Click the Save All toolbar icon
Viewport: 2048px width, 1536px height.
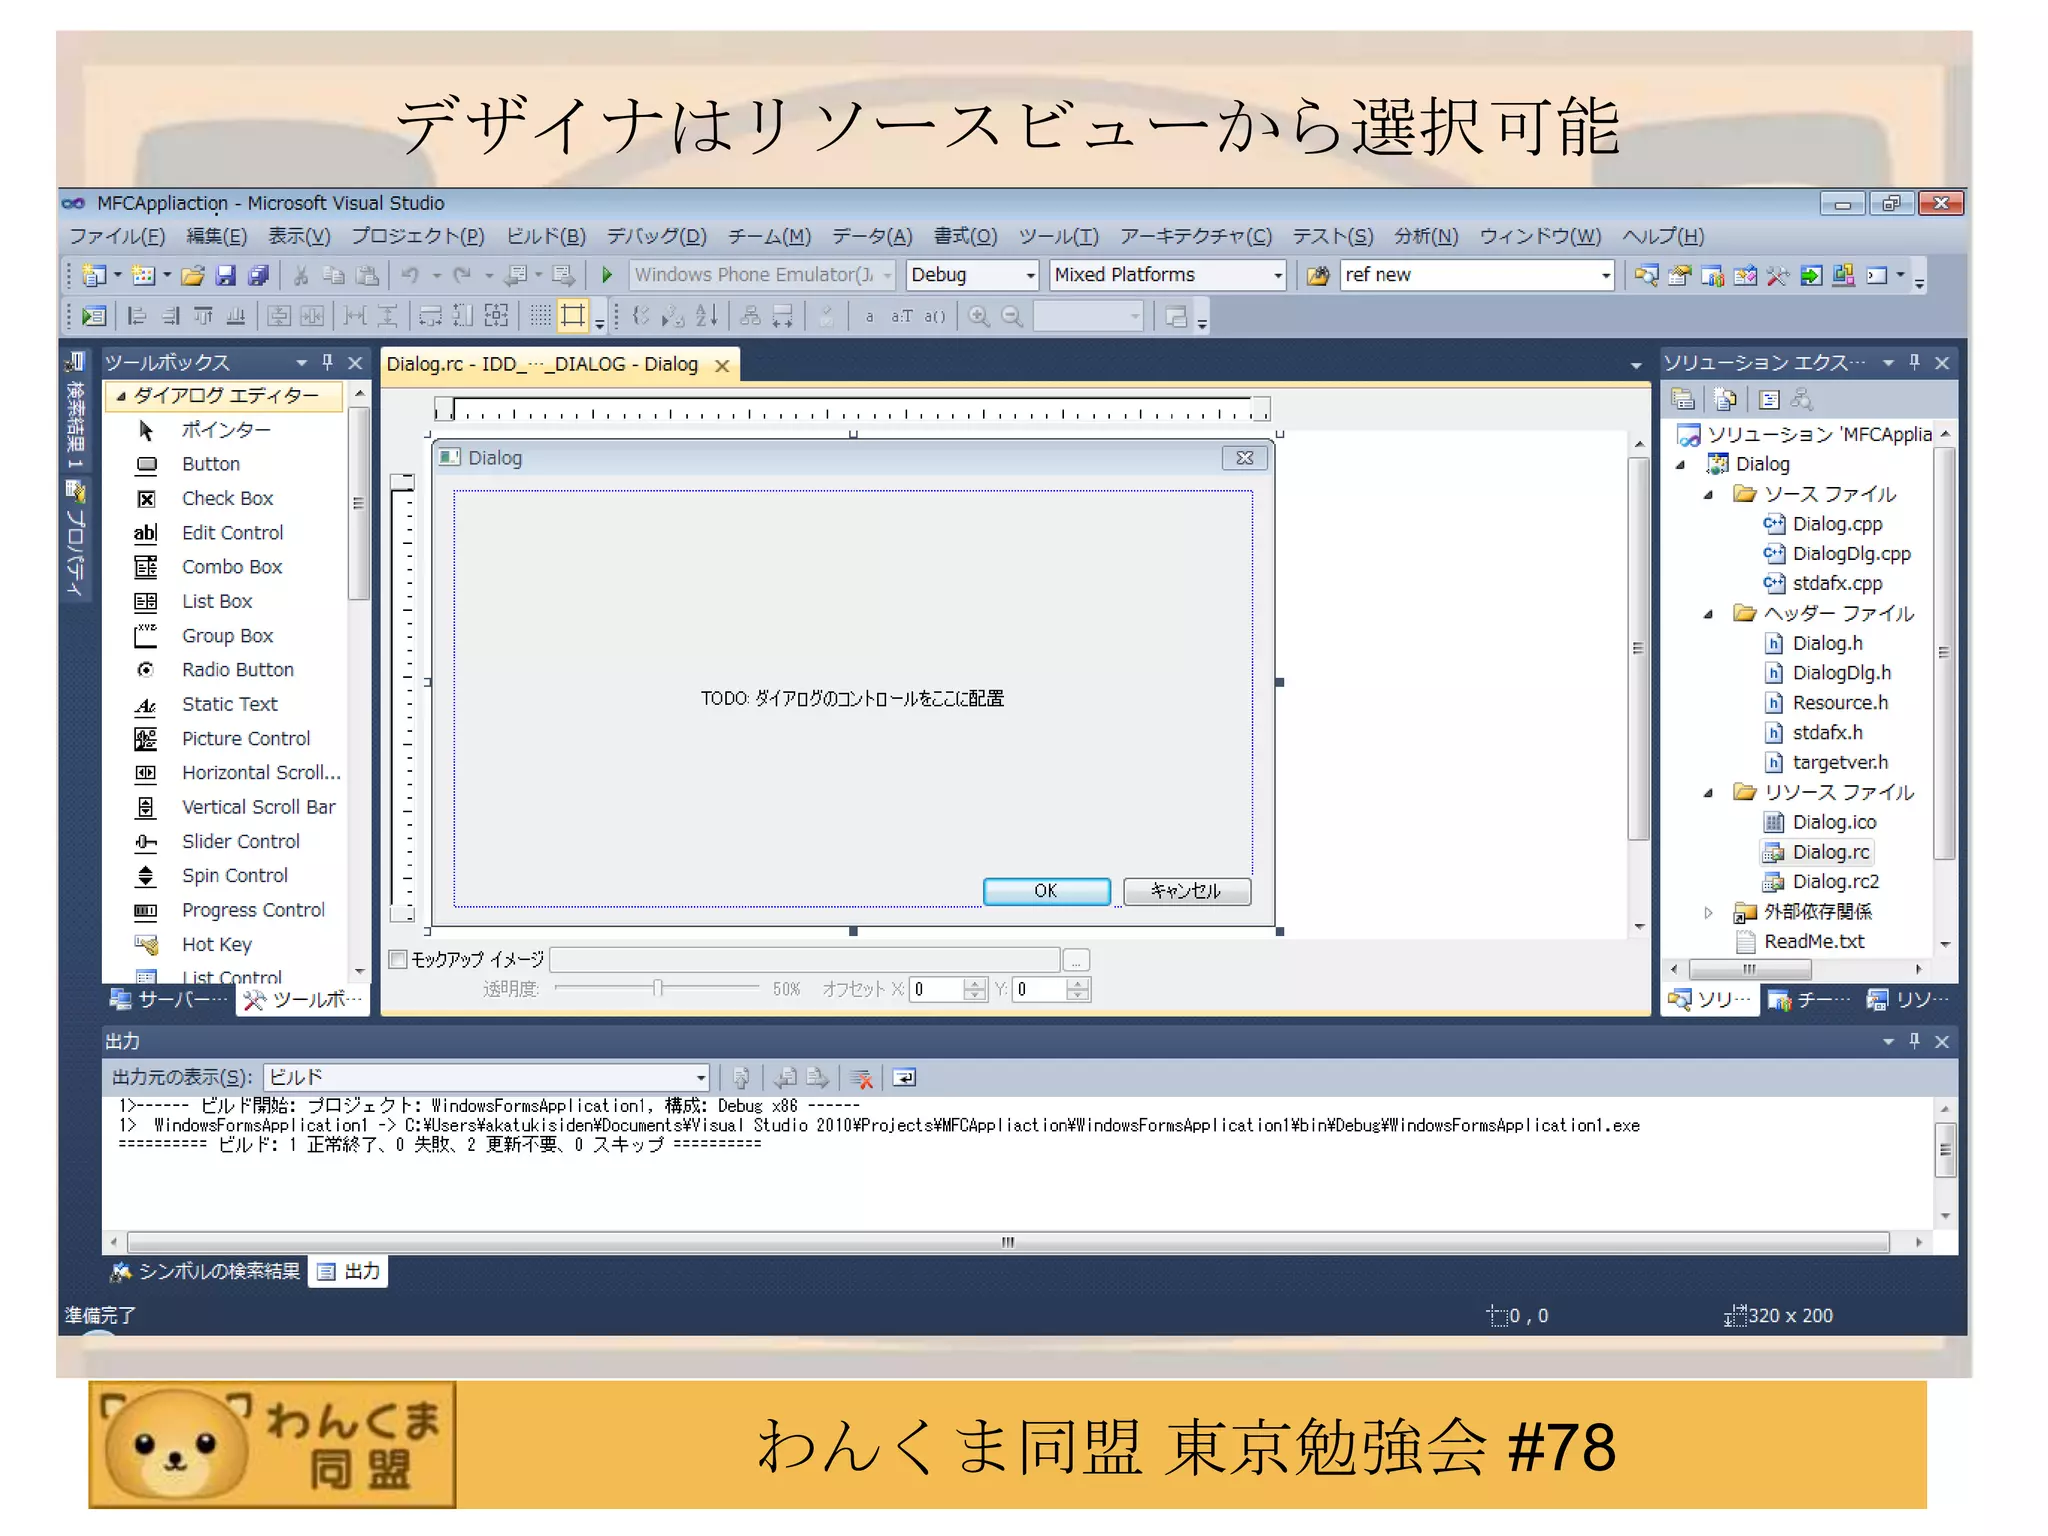click(259, 275)
